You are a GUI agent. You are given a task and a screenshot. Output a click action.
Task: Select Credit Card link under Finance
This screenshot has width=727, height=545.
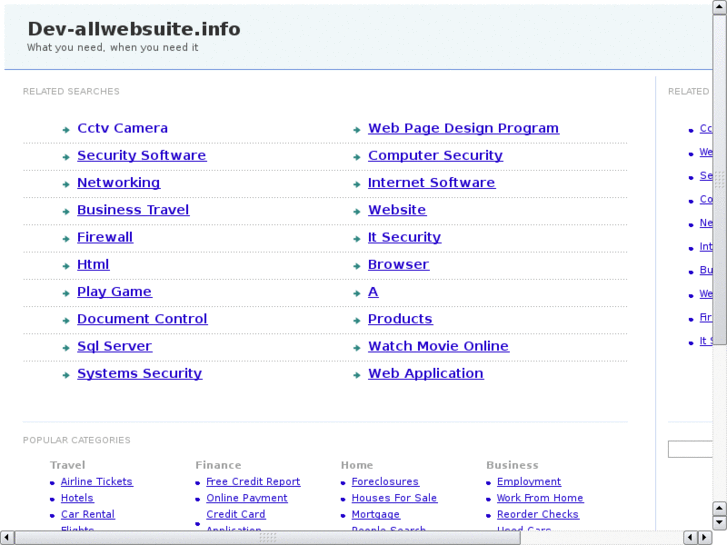[236, 514]
